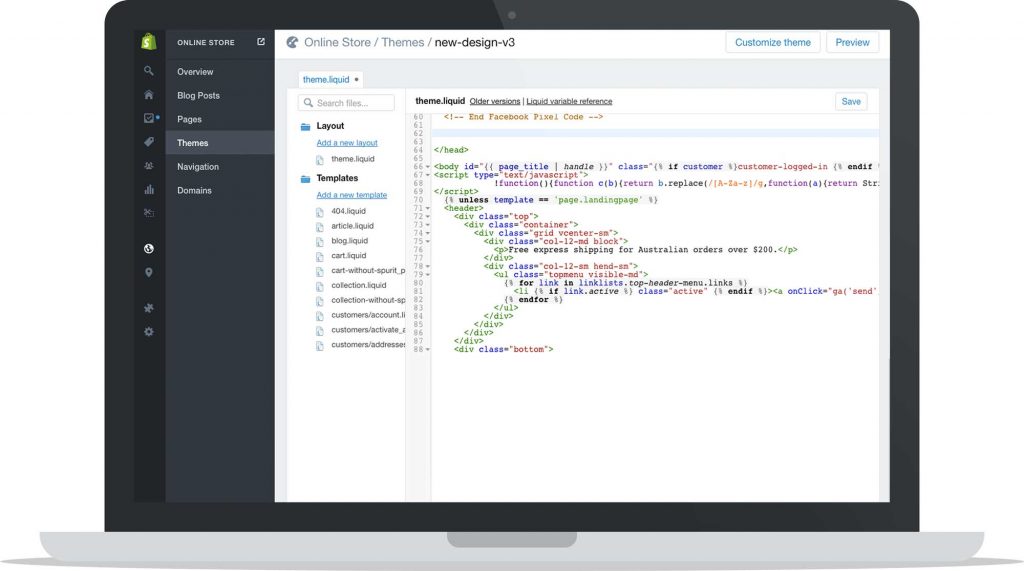Collapse code fold arrow on line 78
The width and height of the screenshot is (1024, 571).
[428, 267]
